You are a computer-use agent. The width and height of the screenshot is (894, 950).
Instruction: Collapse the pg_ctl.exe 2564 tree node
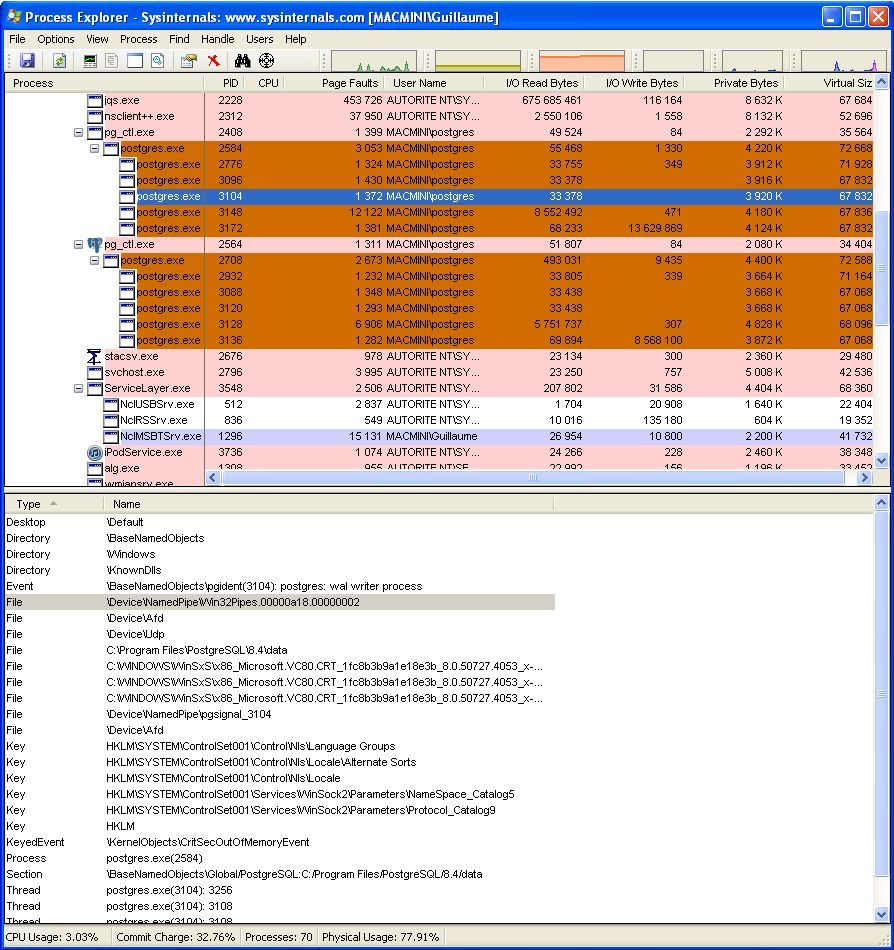click(x=78, y=244)
